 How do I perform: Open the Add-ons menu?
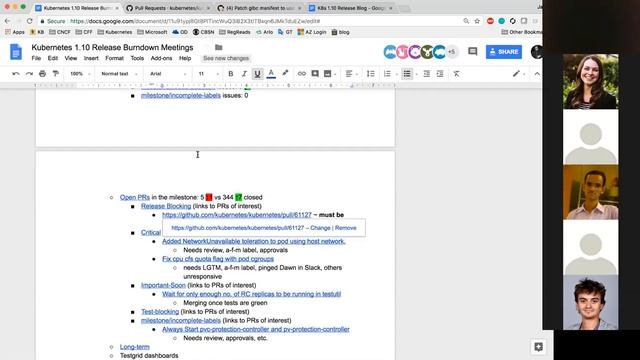[161, 58]
